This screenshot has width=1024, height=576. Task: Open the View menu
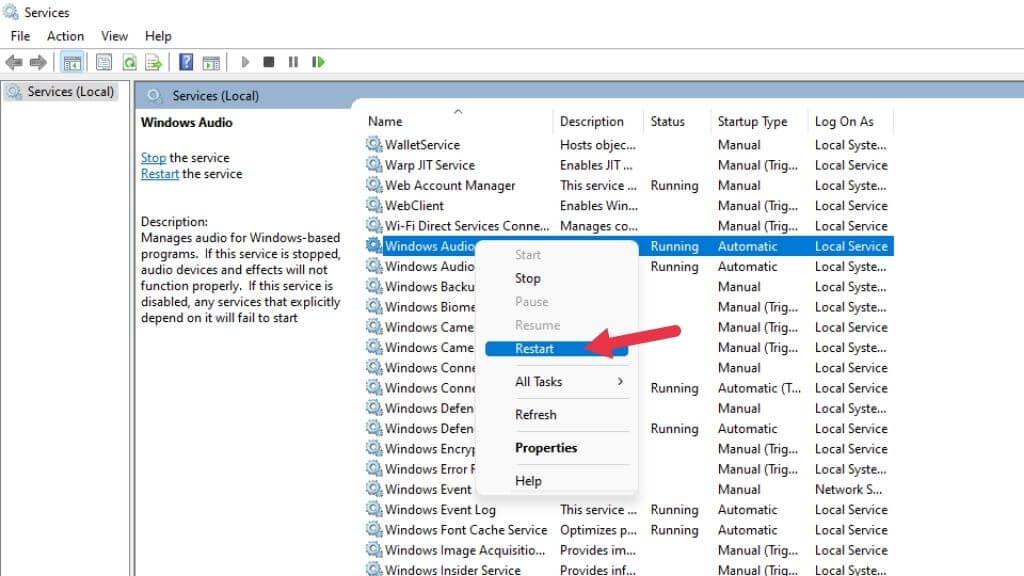point(114,36)
